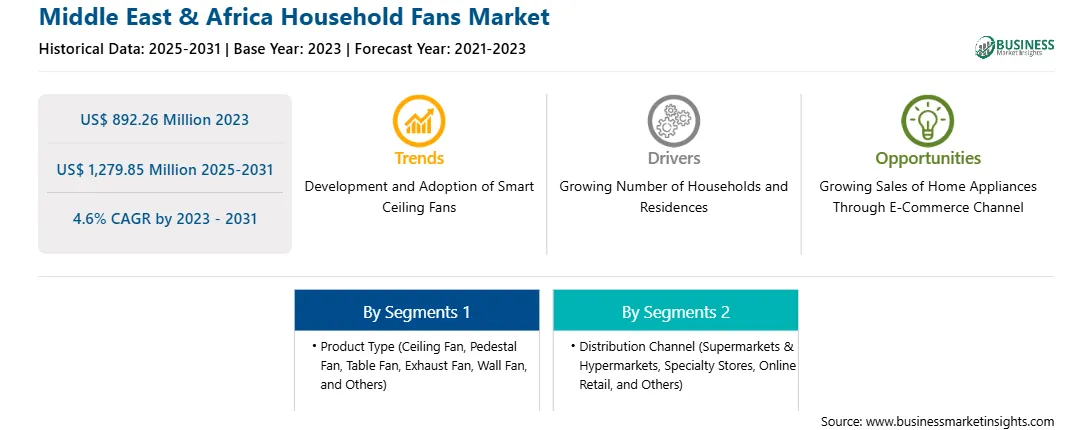The image size is (1092, 430).
Task: Click the Middle East & Africa Household Fans Market title
Action: coord(295,17)
